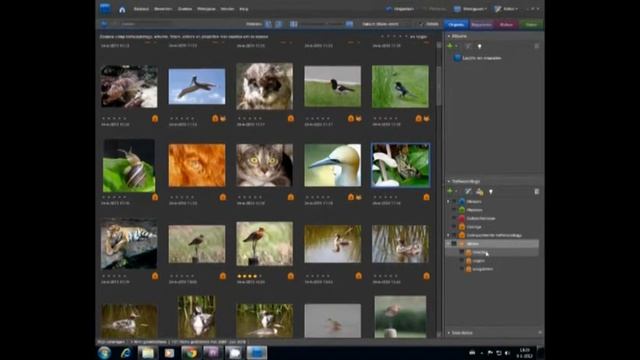Open Windows Explorer folder from the taskbar
The height and width of the screenshot is (360, 640).
click(147, 353)
